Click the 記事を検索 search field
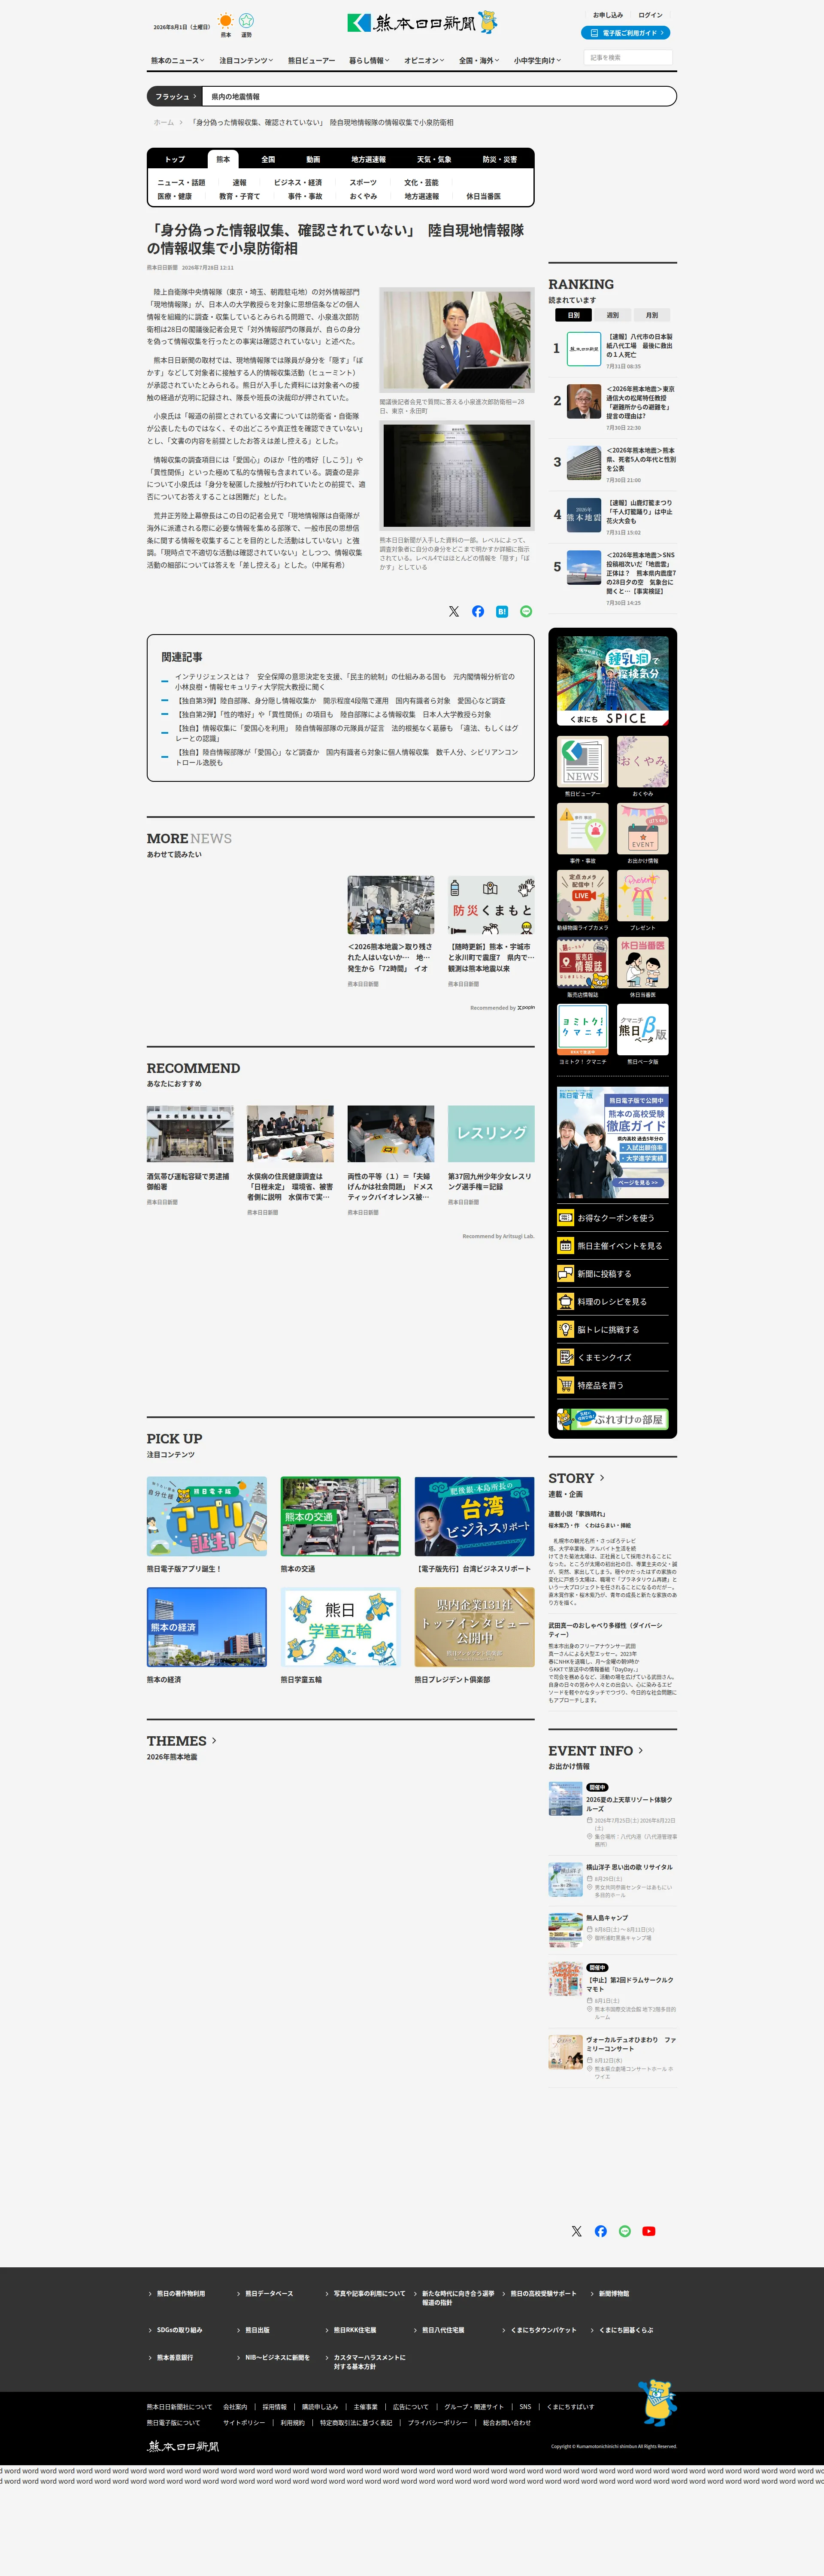Screen dimensions: 824x2576 pyautogui.click(x=628, y=58)
